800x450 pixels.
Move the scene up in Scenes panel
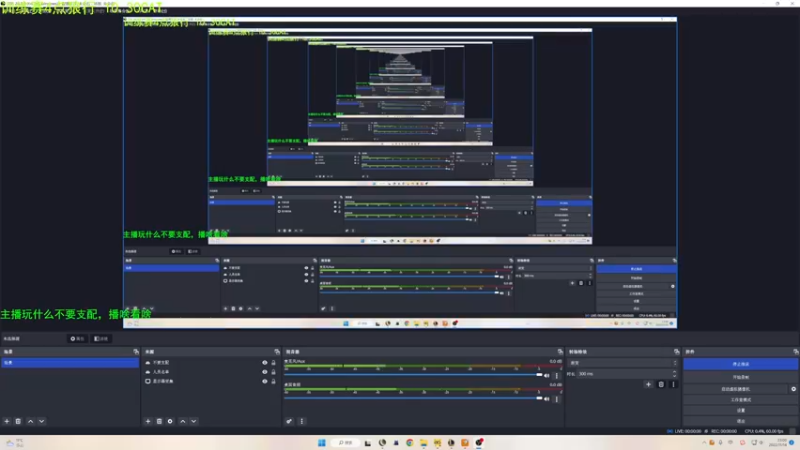pos(30,421)
